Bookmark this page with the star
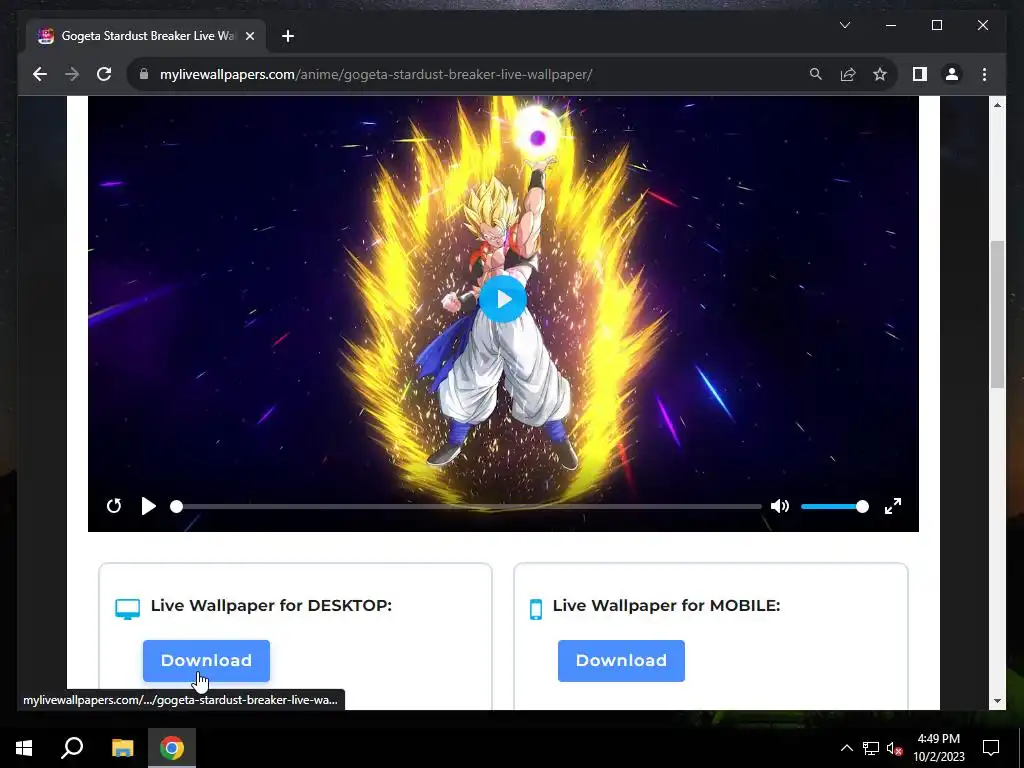The height and width of the screenshot is (768, 1024). point(880,74)
